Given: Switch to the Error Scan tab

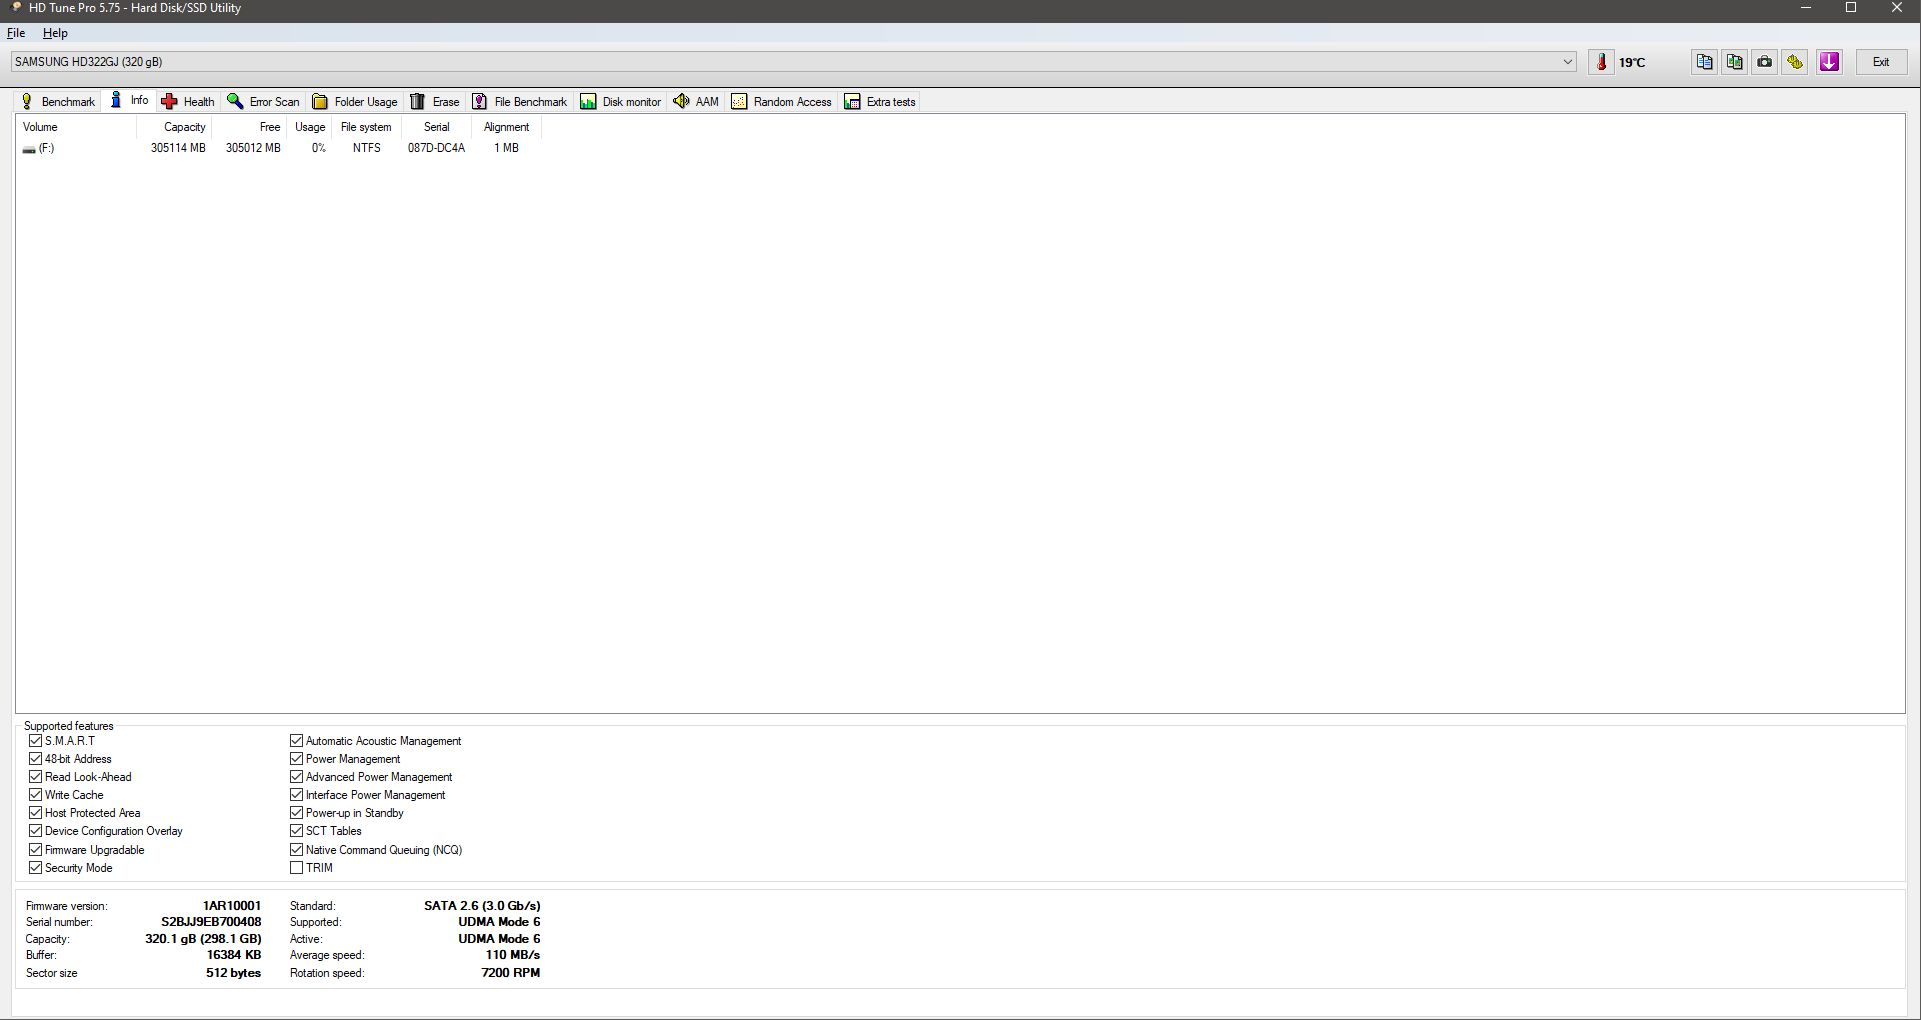Looking at the screenshot, I should 263,102.
